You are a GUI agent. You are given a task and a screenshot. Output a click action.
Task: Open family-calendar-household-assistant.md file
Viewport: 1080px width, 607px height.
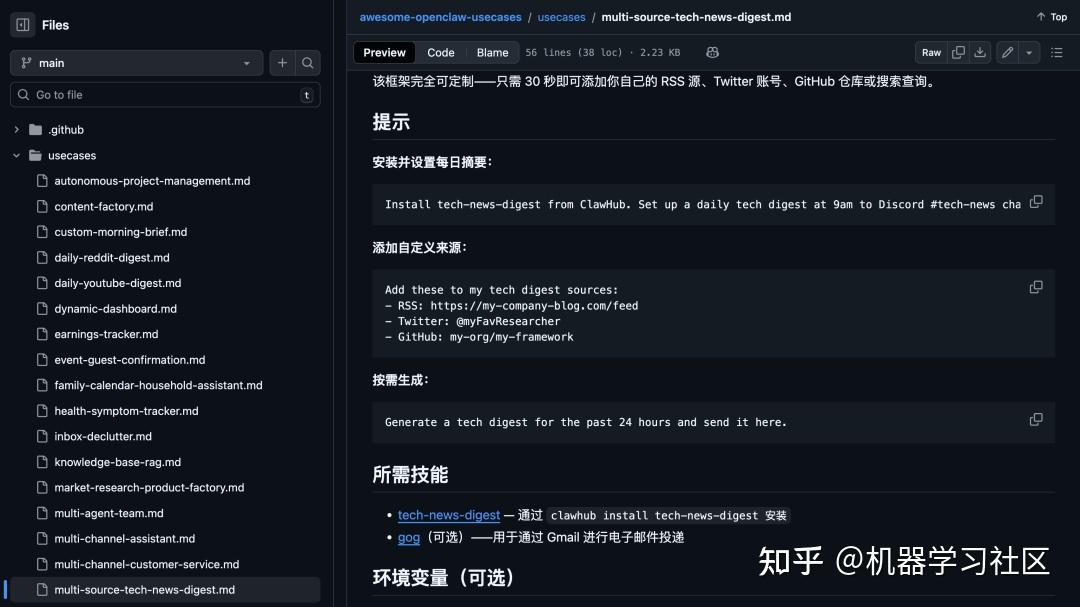[158, 385]
